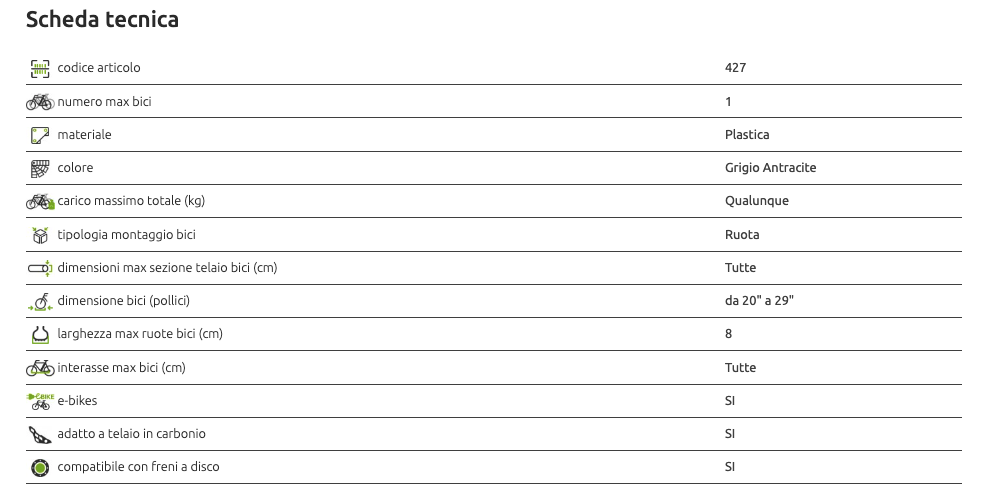Click the interasse max bici bicycle icon
This screenshot has height=503, width=985.
[40, 368]
